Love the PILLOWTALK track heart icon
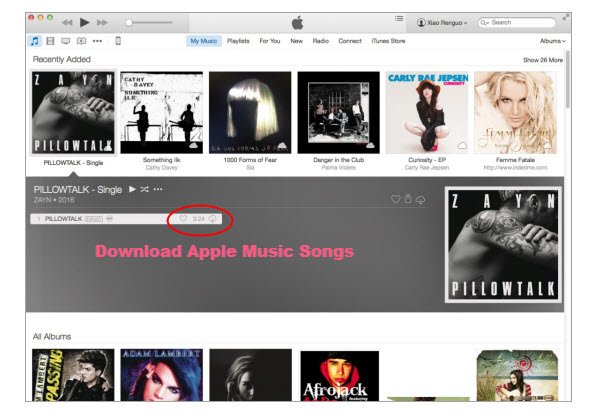600x415 pixels. 183,218
